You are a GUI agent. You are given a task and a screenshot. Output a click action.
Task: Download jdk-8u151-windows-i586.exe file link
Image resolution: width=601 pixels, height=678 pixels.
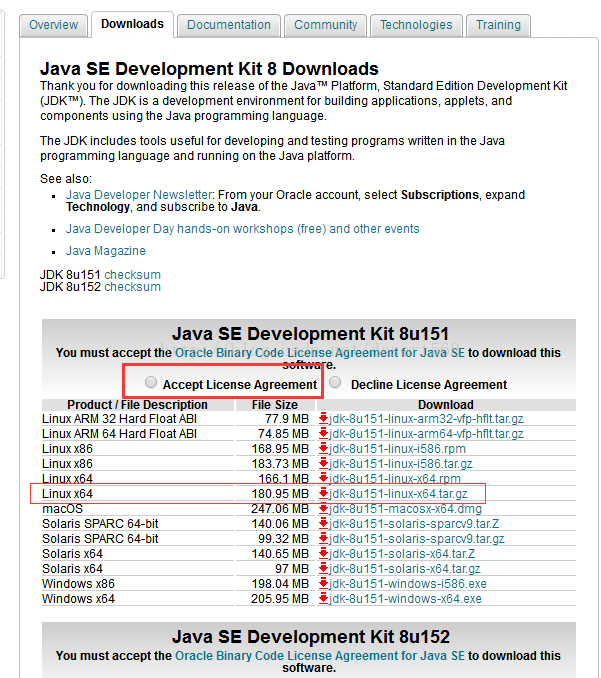pos(408,584)
